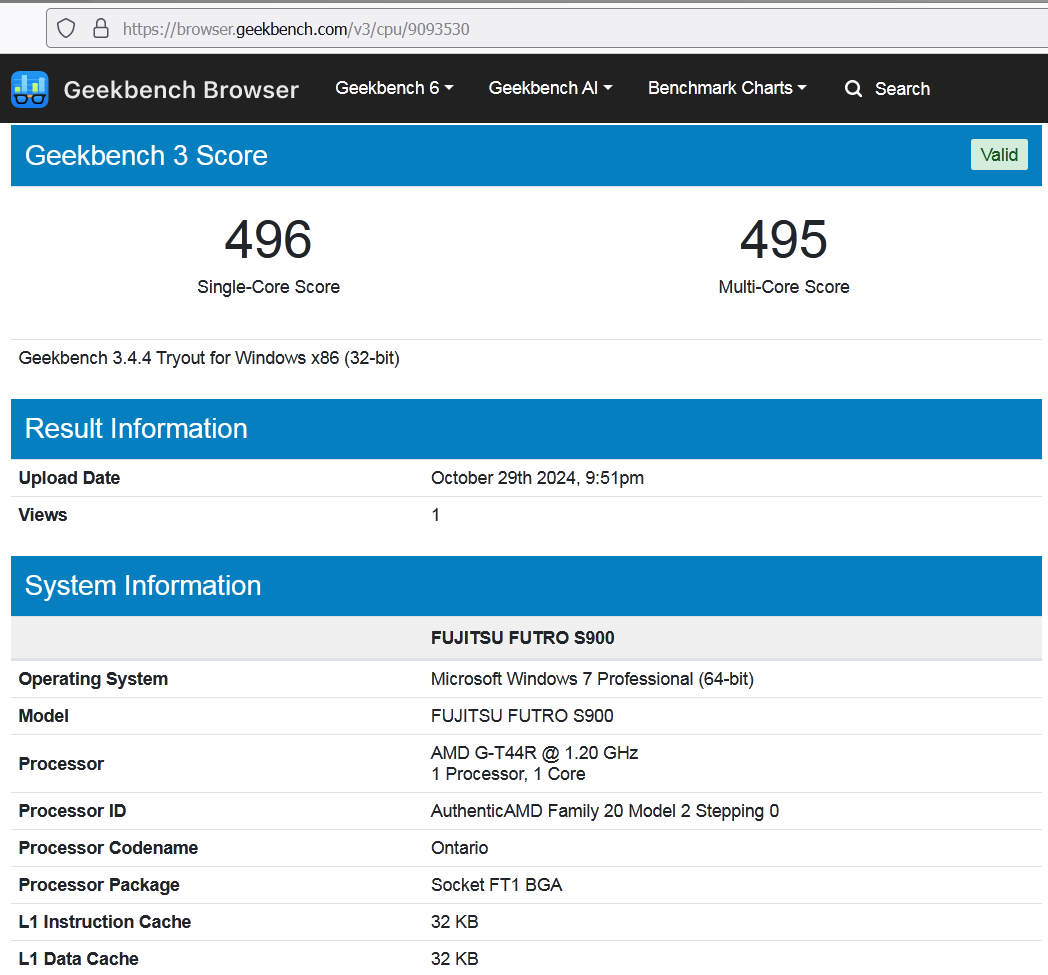Image resolution: width=1048 pixels, height=975 pixels.
Task: Click the Multi-Core Score label
Action: coord(784,287)
